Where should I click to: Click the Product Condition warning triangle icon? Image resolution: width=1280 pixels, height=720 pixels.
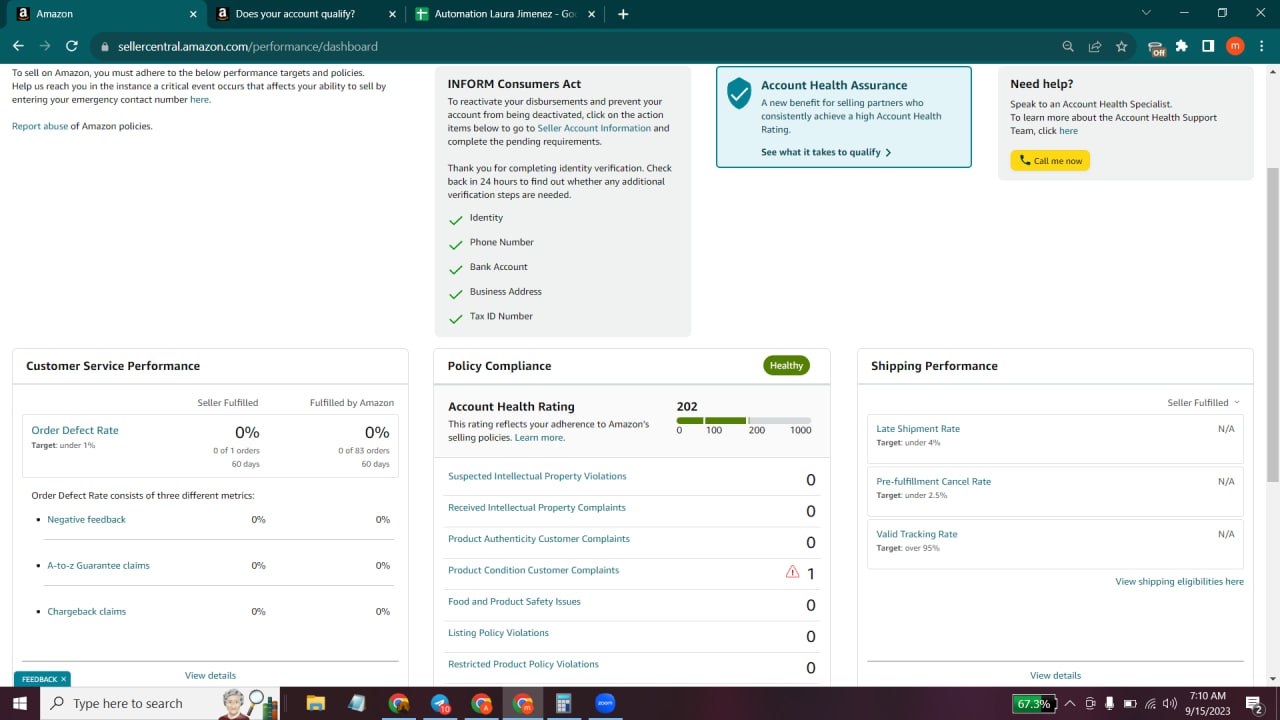point(792,572)
